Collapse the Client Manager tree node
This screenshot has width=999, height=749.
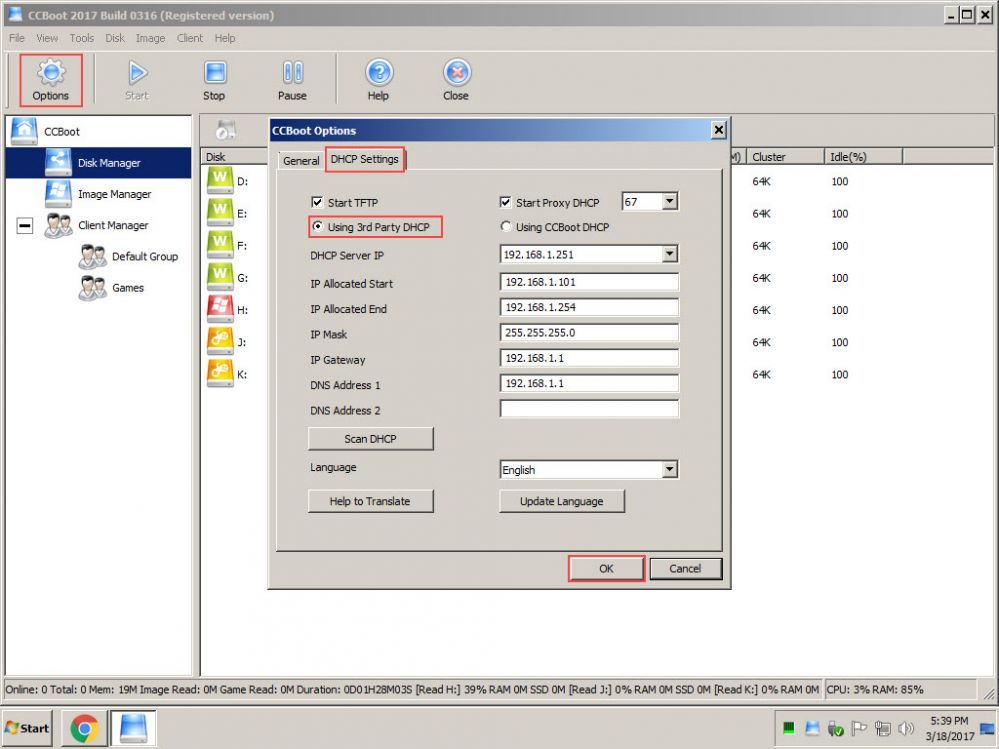[x=24, y=225]
